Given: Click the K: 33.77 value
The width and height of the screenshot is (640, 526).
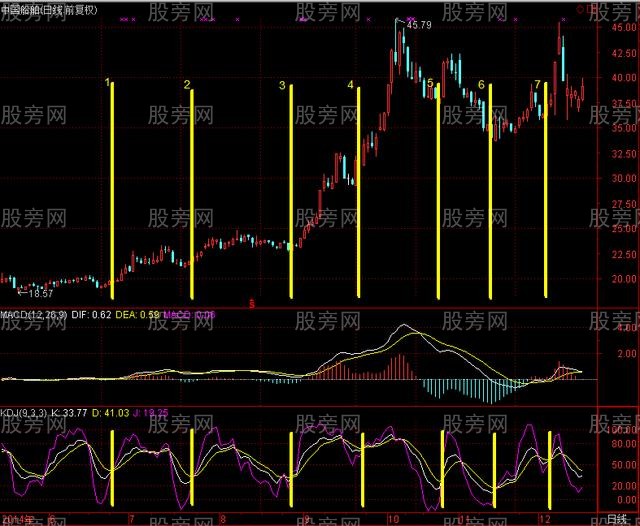Looking at the screenshot, I should coord(69,413).
